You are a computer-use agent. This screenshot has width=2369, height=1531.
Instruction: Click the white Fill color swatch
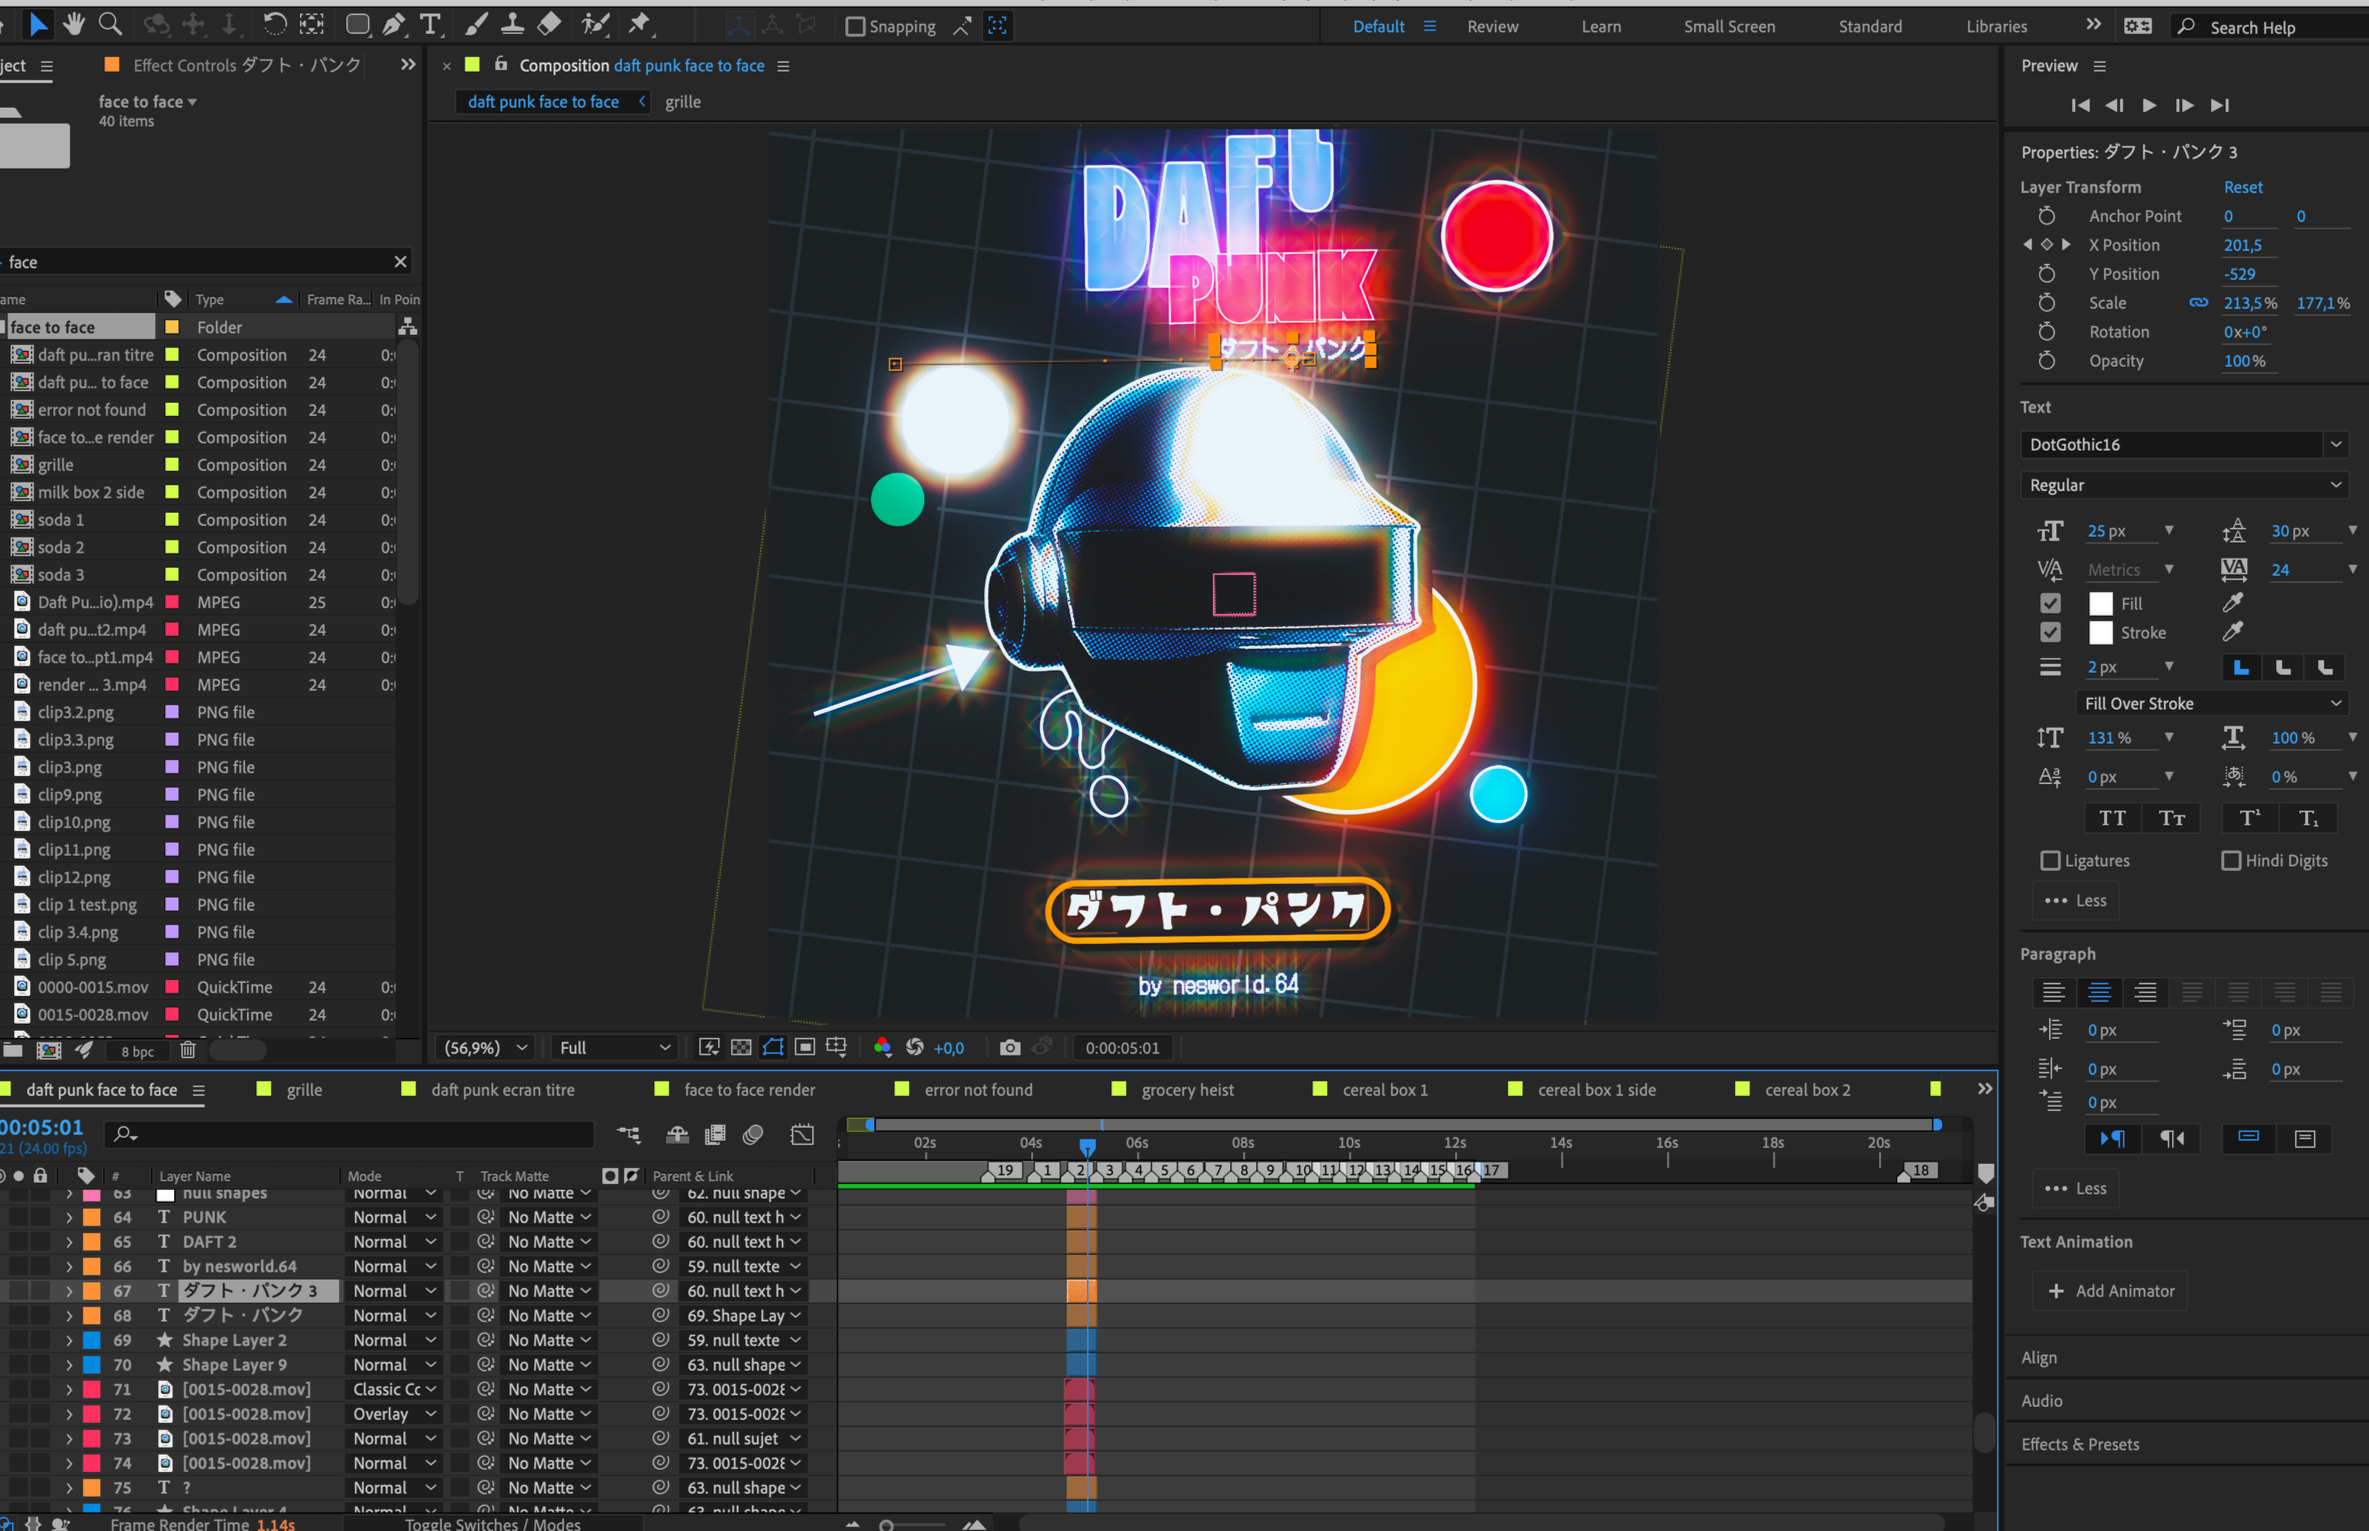point(2100,603)
